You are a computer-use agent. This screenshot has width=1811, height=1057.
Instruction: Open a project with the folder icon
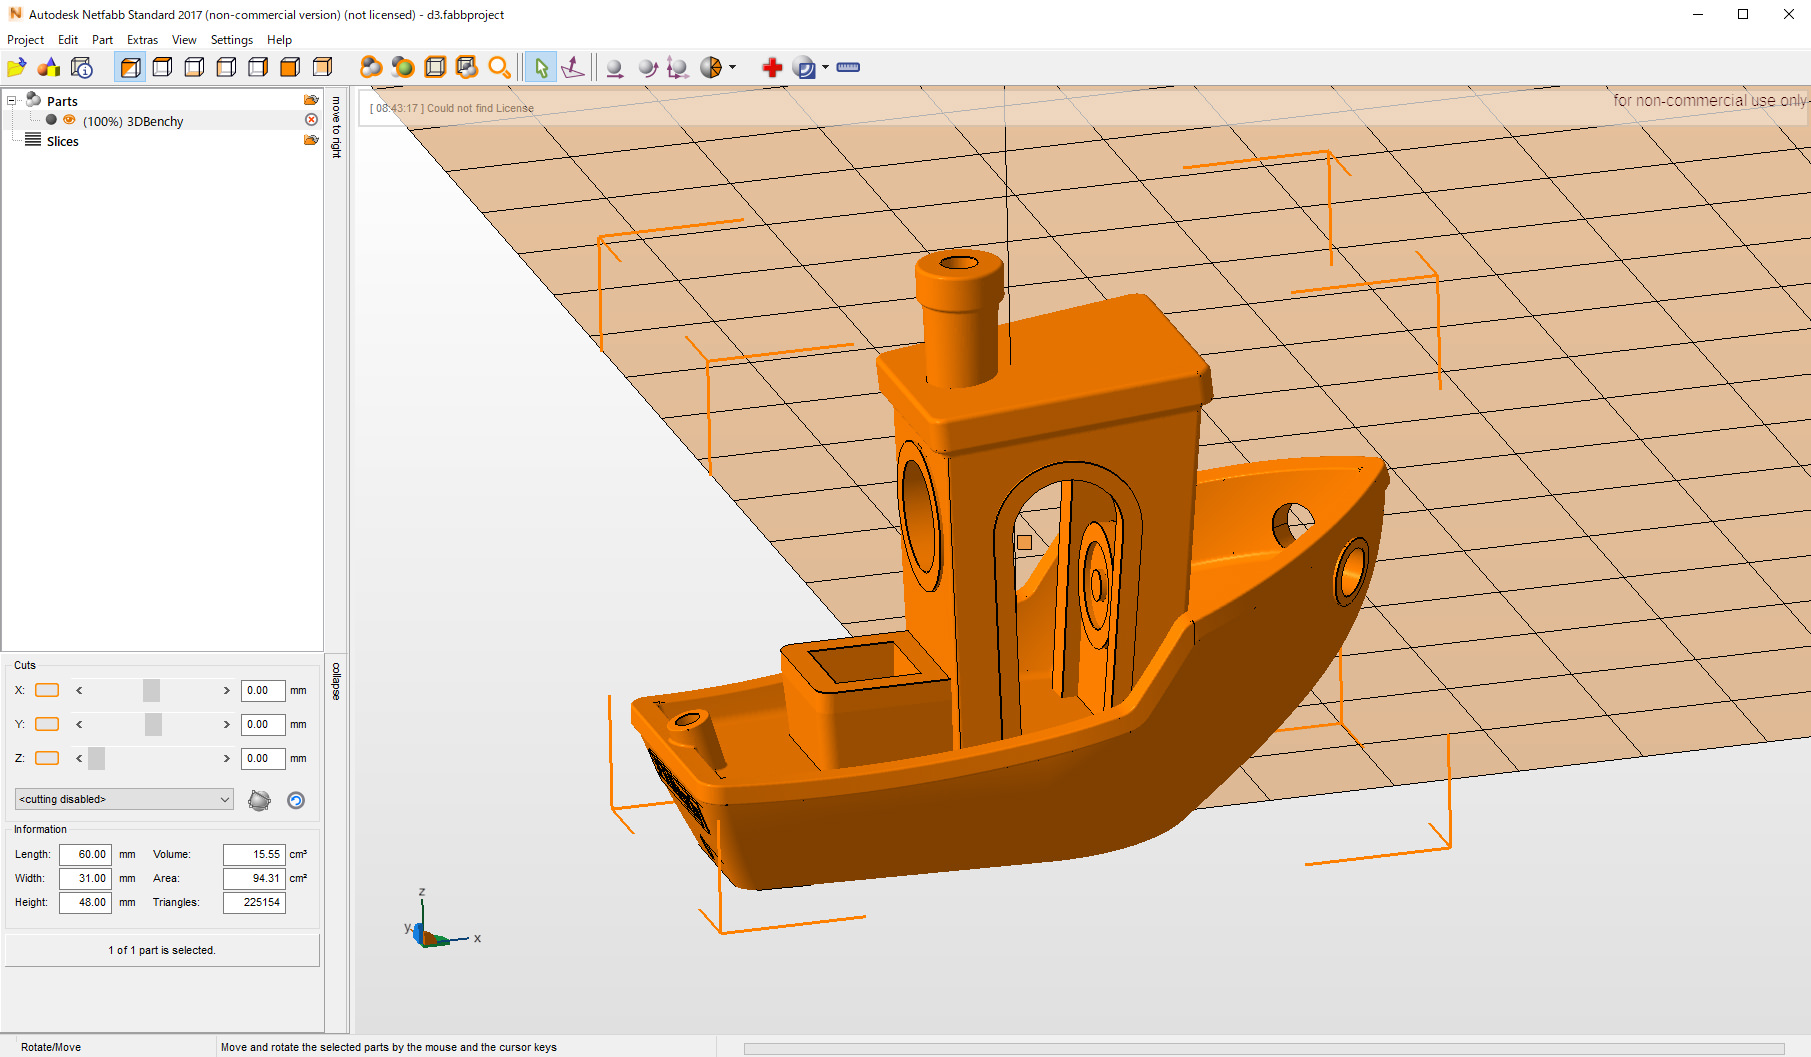click(x=17, y=68)
